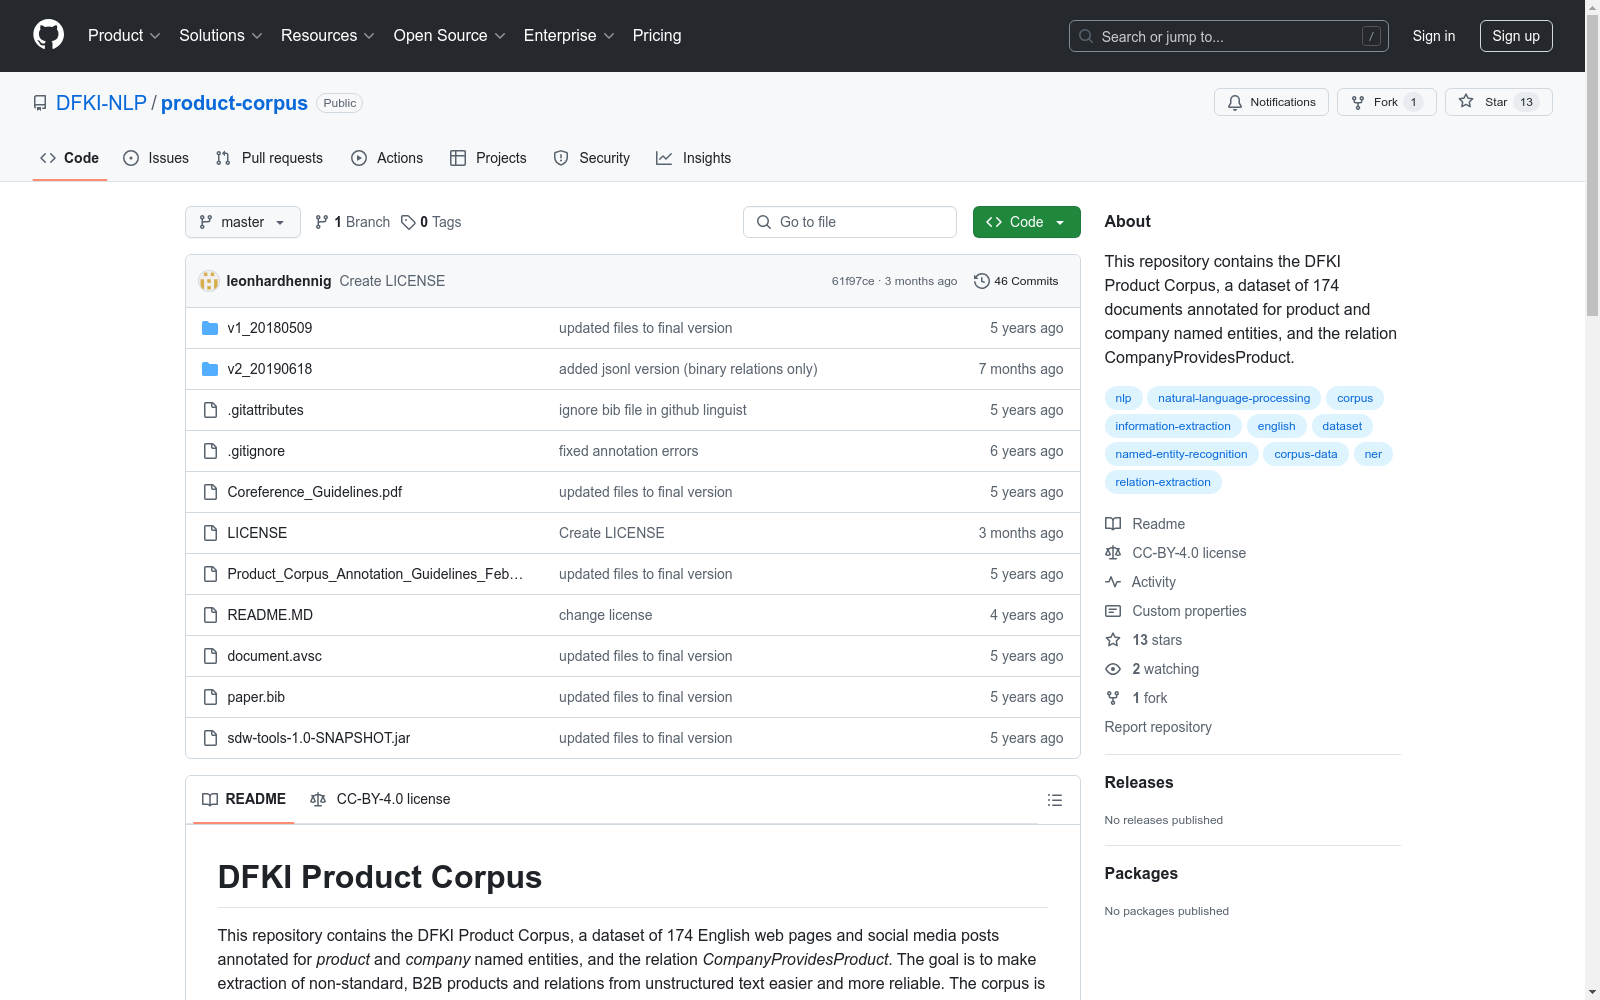Click the Sign up button
Screen dimensions: 1600x1000
tap(1516, 36)
